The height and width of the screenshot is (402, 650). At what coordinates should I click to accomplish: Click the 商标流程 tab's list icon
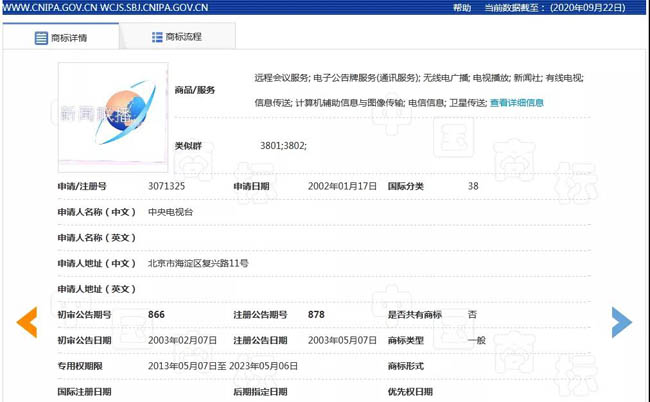tap(157, 37)
